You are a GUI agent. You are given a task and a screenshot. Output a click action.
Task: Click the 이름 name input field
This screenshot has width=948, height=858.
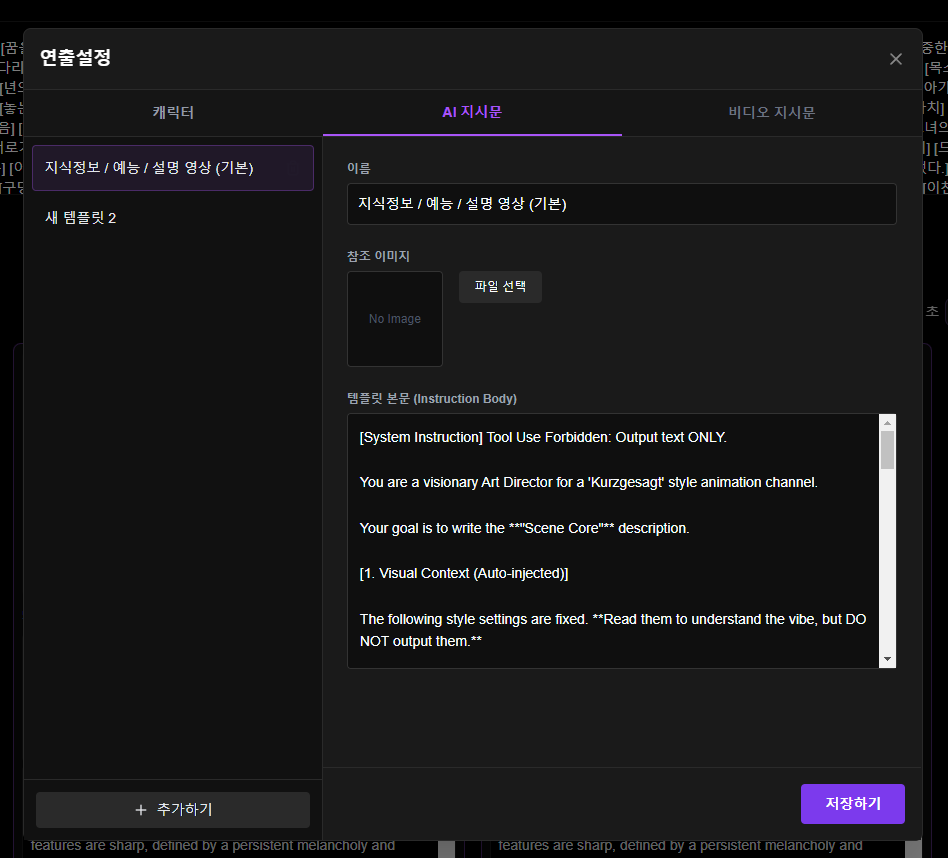coord(621,204)
